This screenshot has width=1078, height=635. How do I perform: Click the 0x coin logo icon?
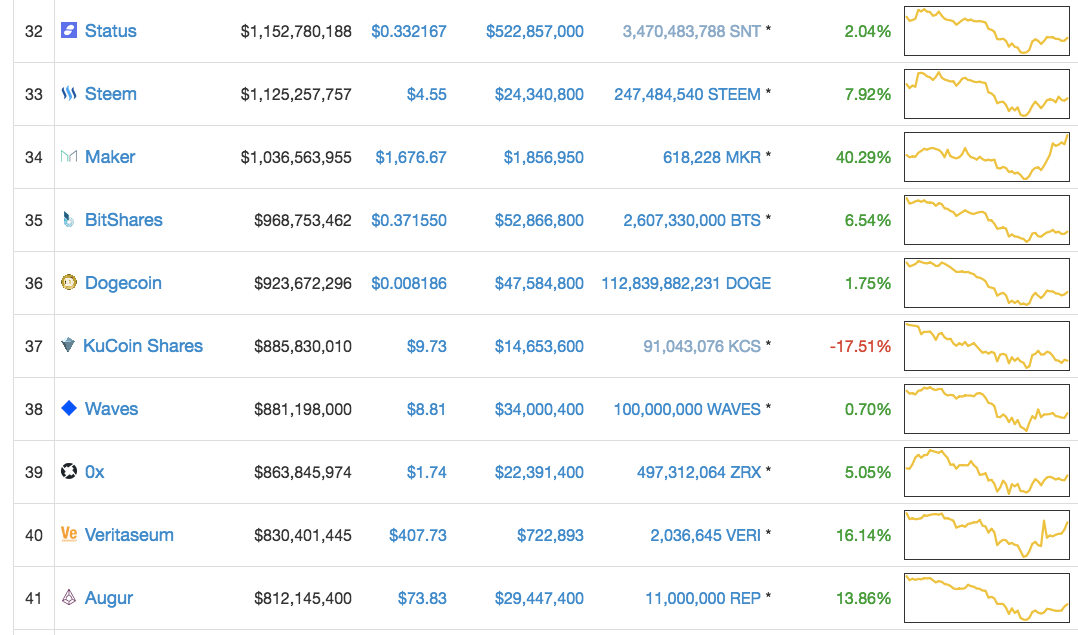tap(69, 471)
